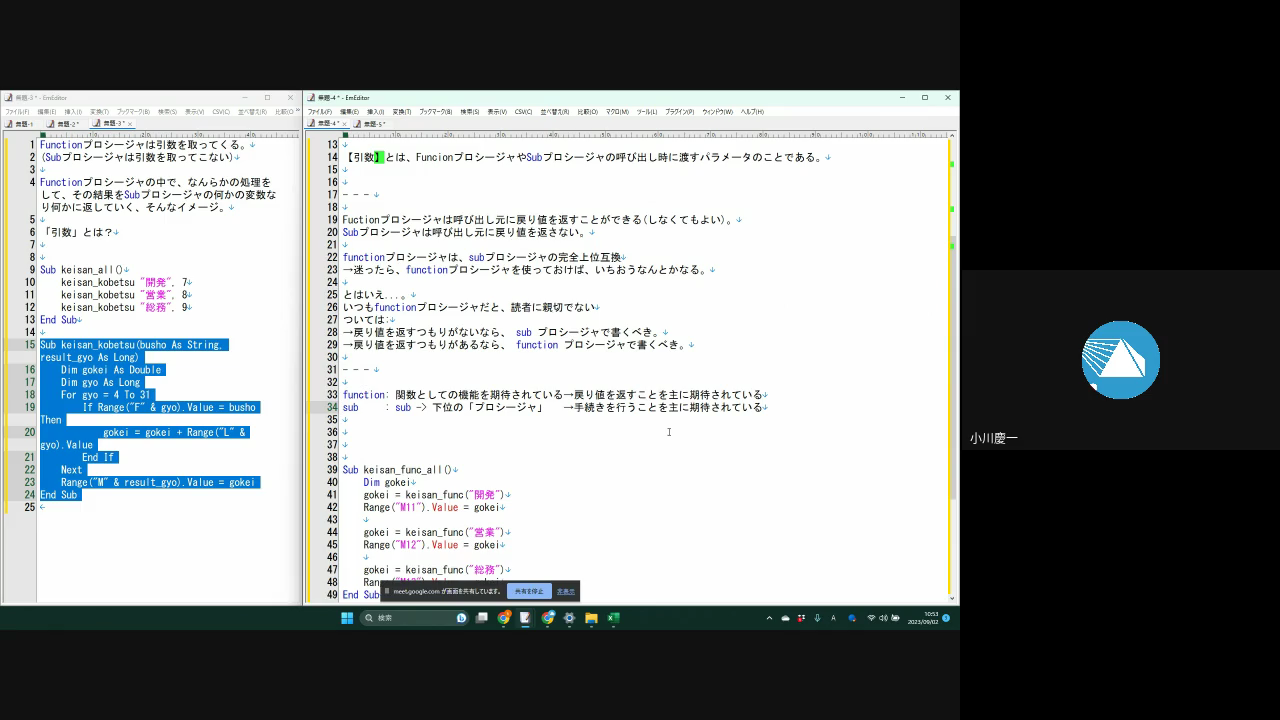Click the OneDrive cloud tray icon
1280x720 pixels.
point(785,618)
